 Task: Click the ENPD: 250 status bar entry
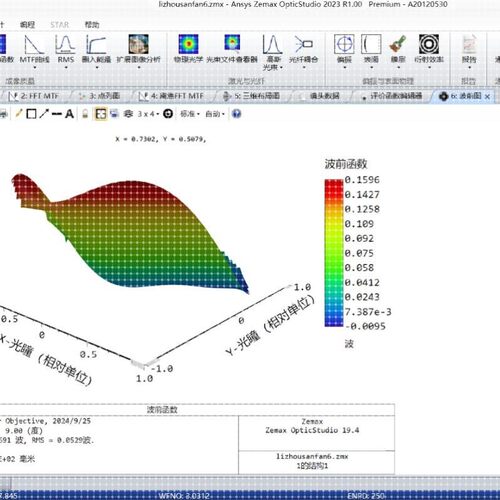[x=366, y=496]
